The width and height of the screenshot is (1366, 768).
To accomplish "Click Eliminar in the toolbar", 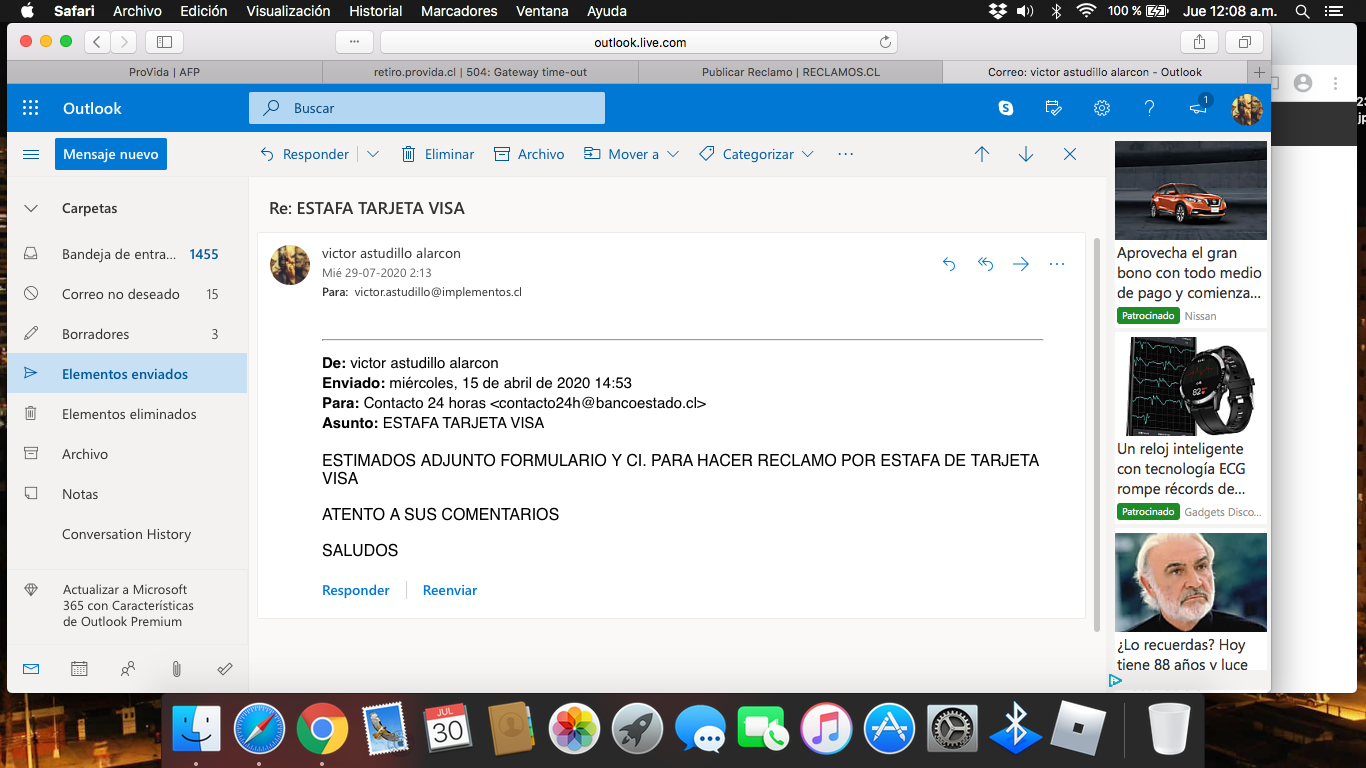I will click(x=437, y=154).
